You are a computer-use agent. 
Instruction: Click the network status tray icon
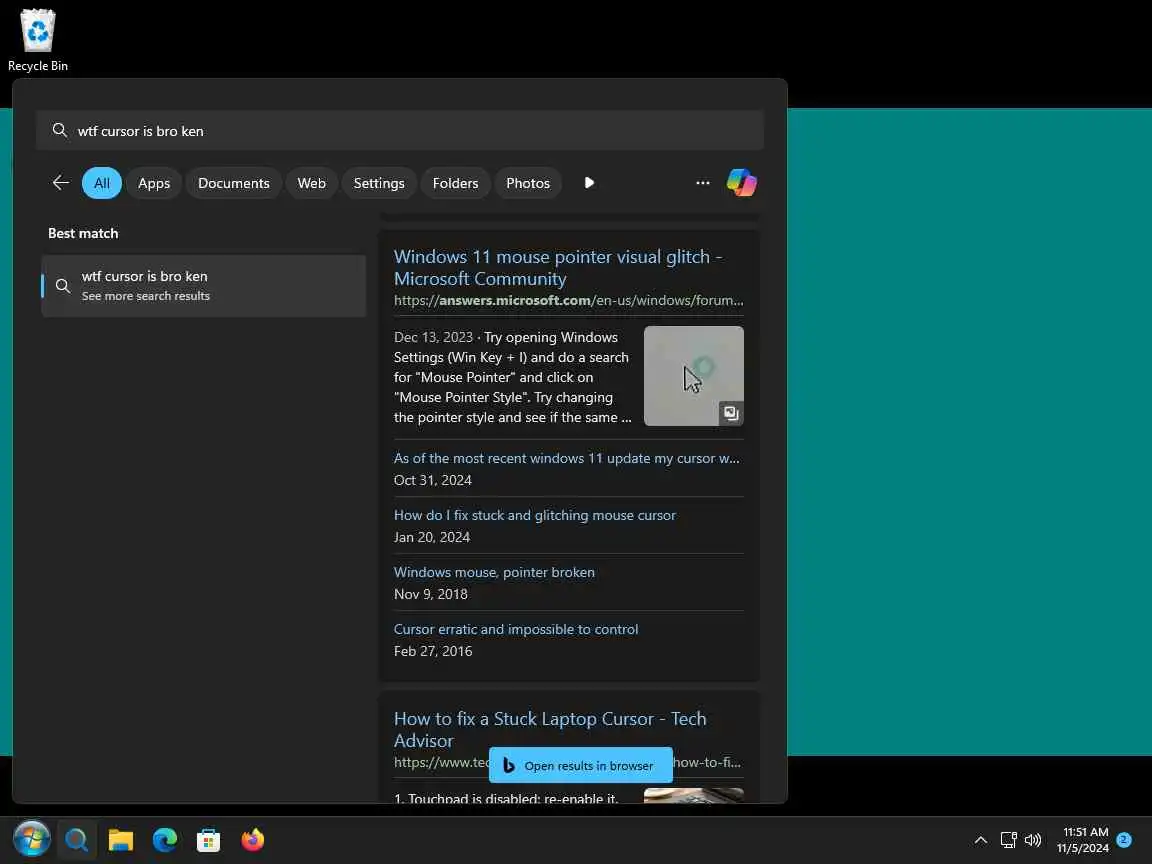point(1008,839)
